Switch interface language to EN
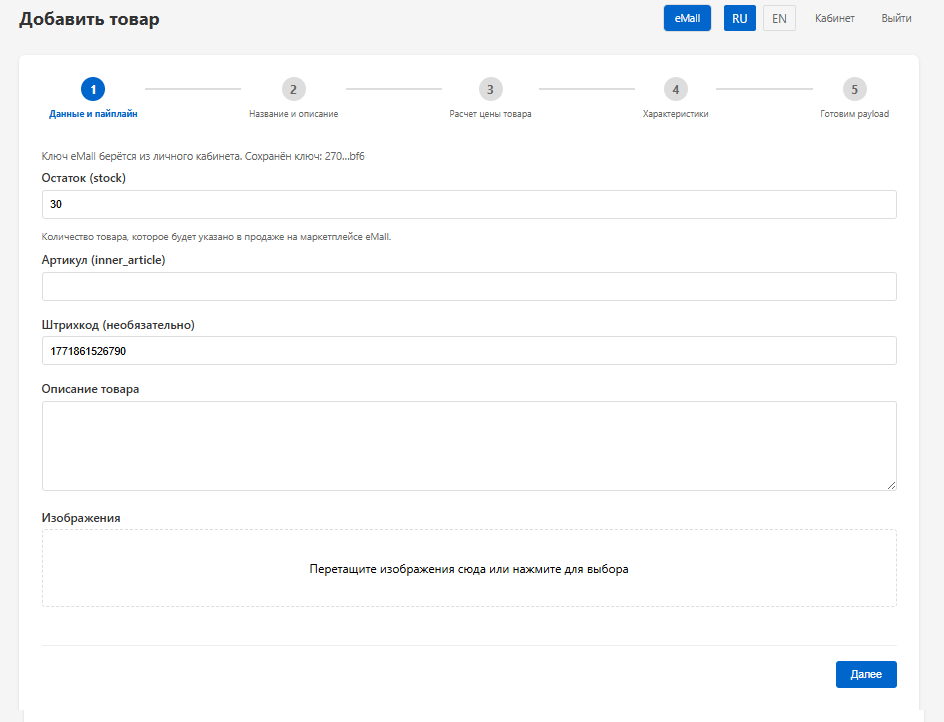The width and height of the screenshot is (944, 722). tap(779, 18)
